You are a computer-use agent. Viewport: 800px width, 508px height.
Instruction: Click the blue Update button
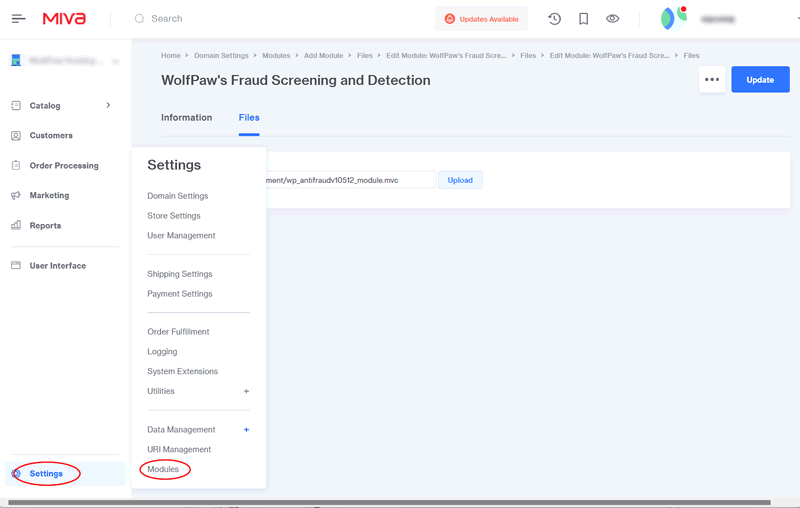click(x=760, y=80)
